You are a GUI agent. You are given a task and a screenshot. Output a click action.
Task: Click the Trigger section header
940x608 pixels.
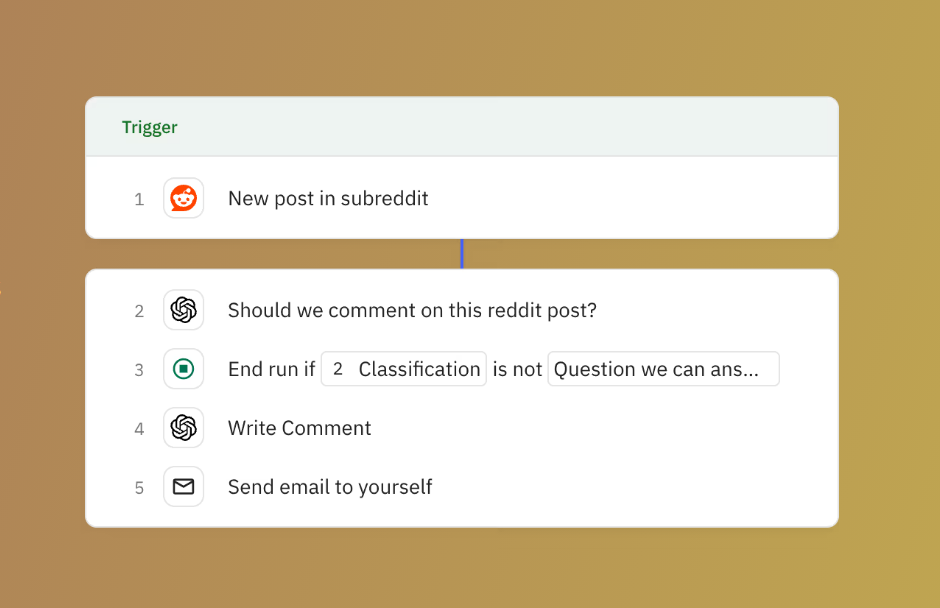150,127
